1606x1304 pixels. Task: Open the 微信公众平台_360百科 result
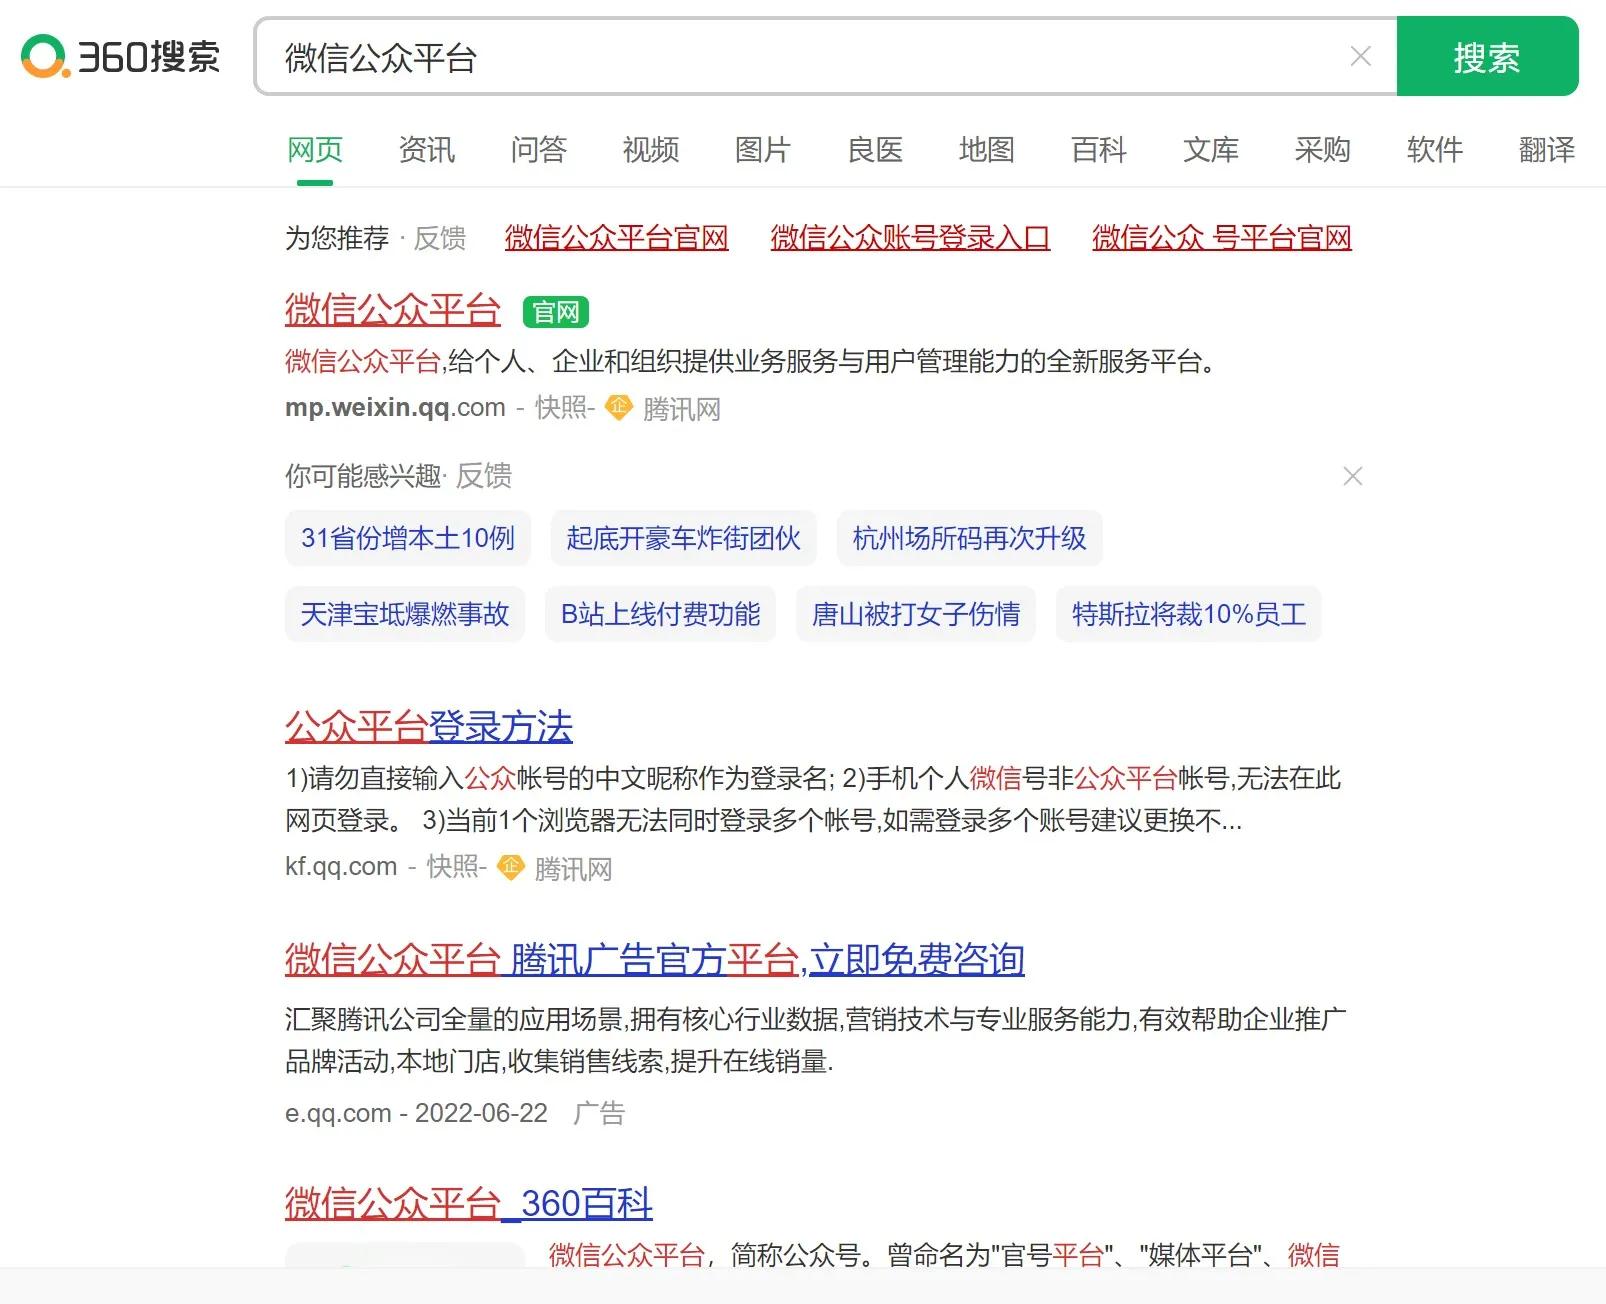coord(466,1205)
